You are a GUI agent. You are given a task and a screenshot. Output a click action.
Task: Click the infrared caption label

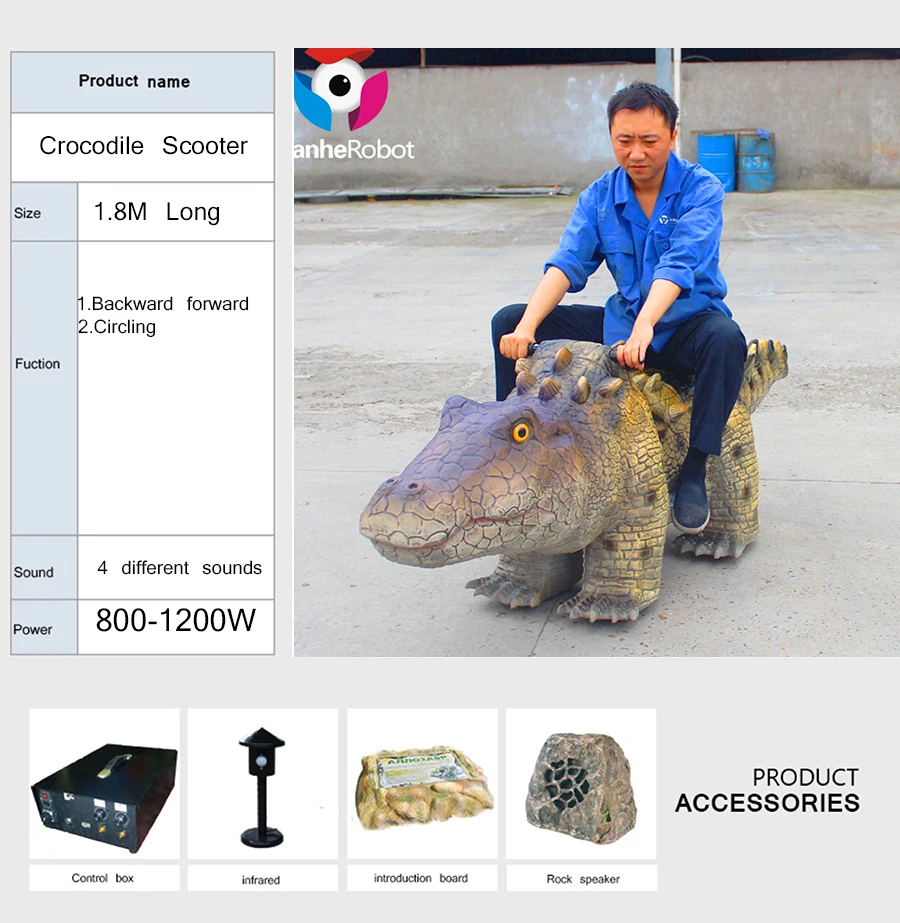point(261,880)
